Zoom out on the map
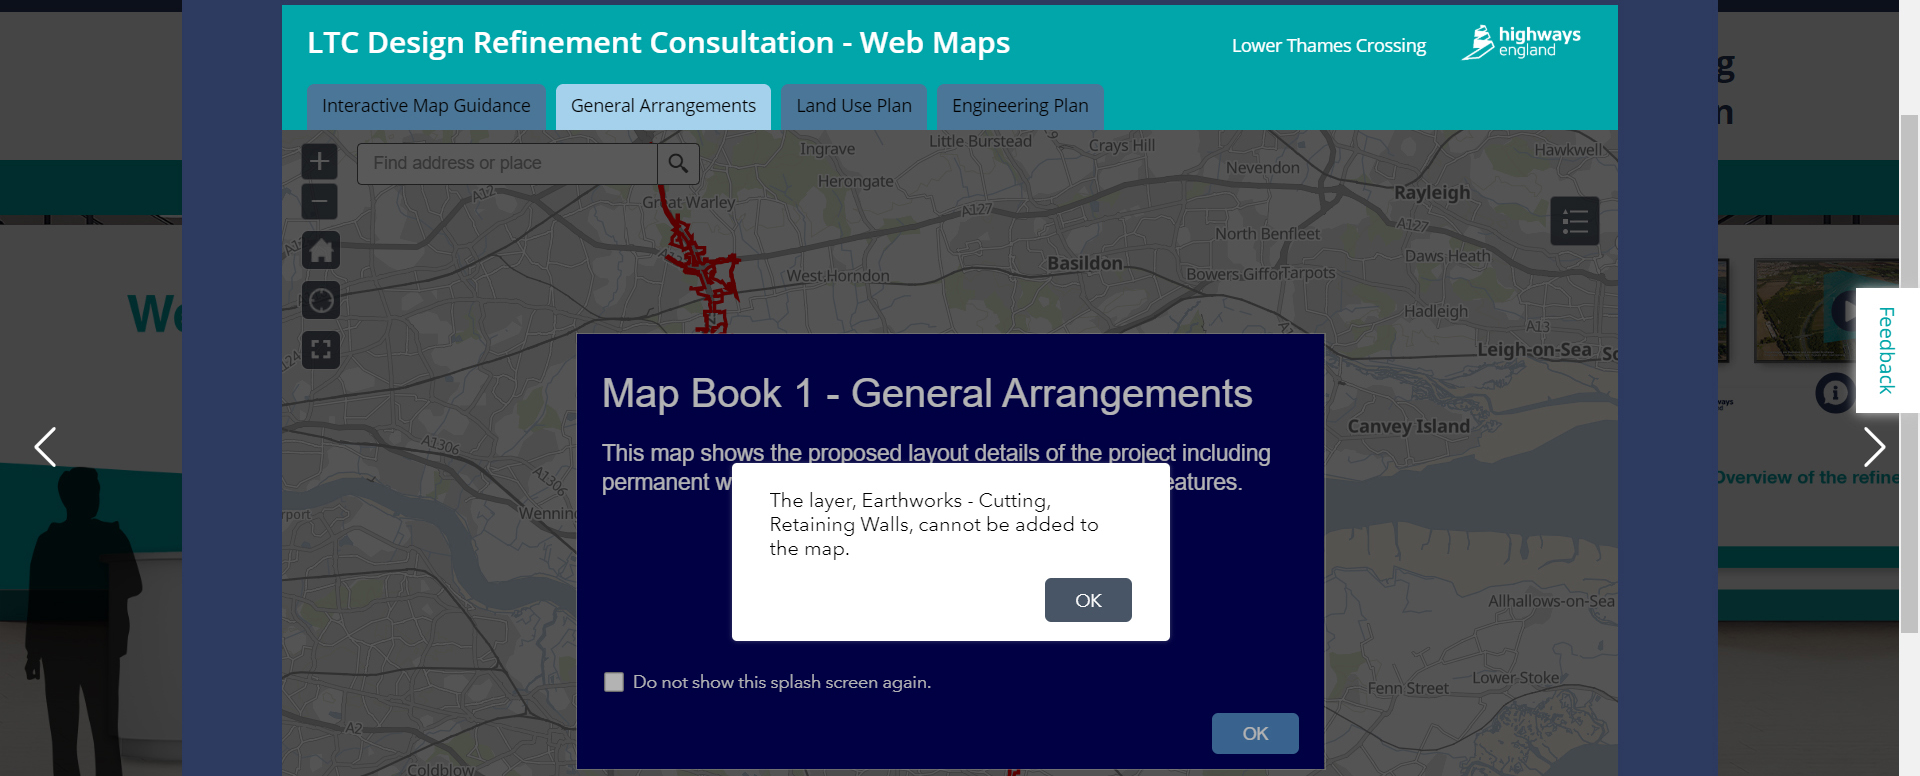 320,202
